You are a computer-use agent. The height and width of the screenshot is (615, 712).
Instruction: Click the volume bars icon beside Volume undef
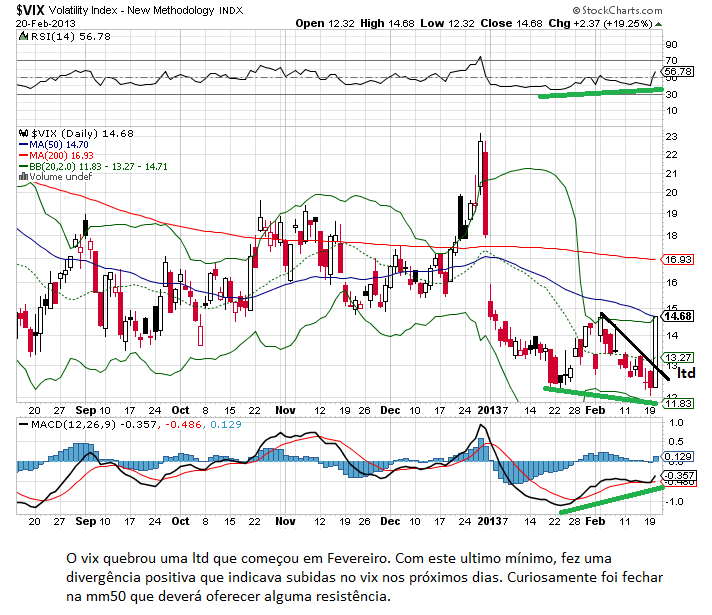(x=23, y=176)
